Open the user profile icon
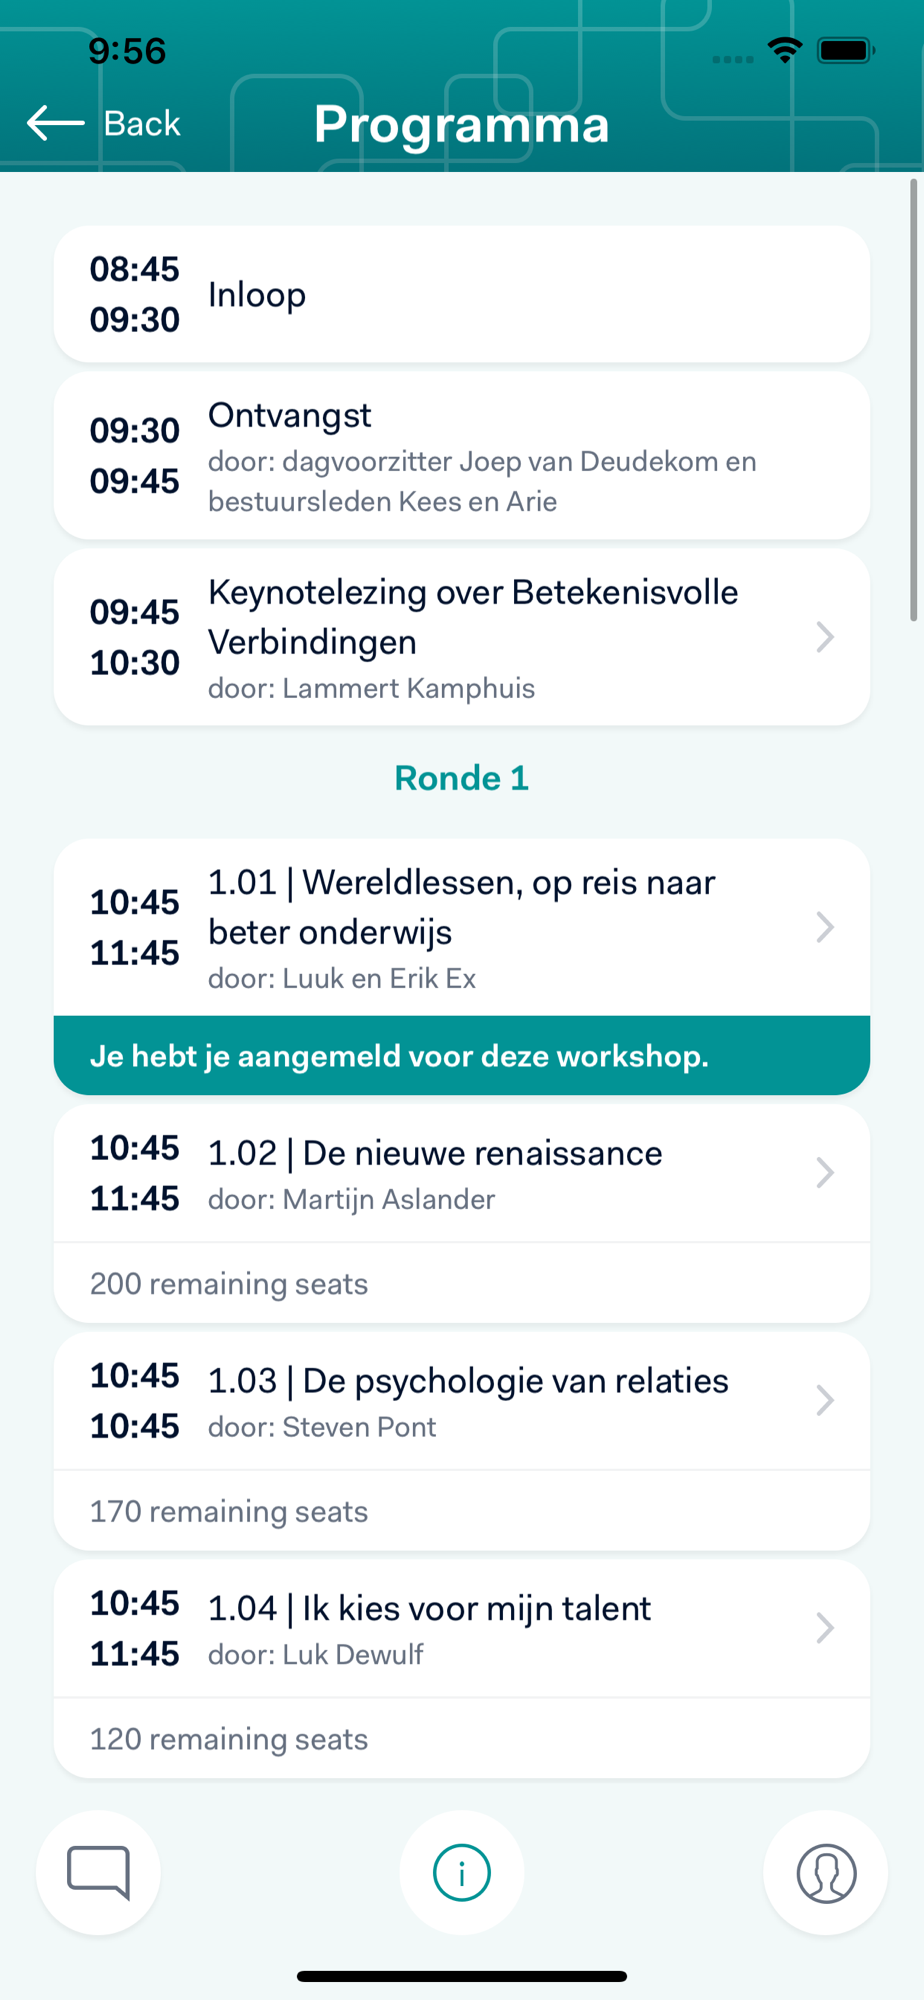Image resolution: width=924 pixels, height=2000 pixels. click(826, 1872)
